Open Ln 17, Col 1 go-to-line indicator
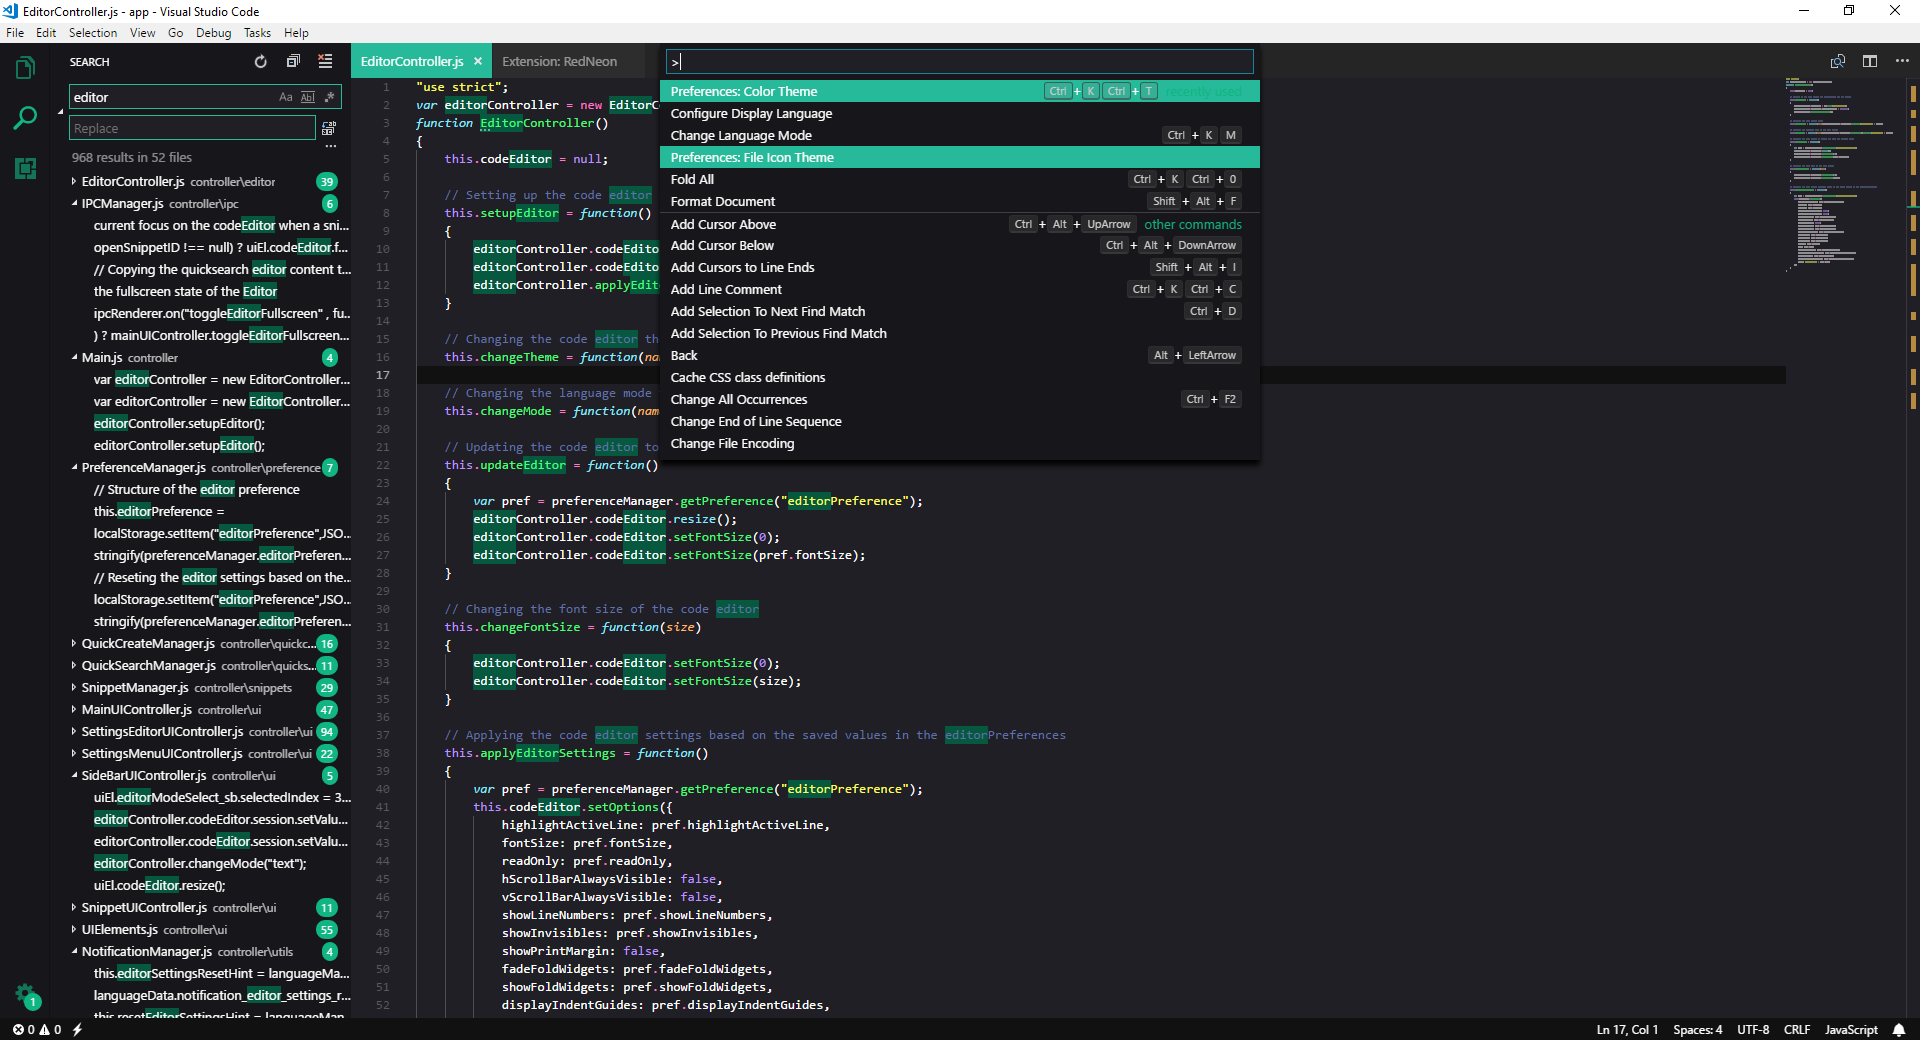The image size is (1920, 1040). [x=1627, y=1029]
